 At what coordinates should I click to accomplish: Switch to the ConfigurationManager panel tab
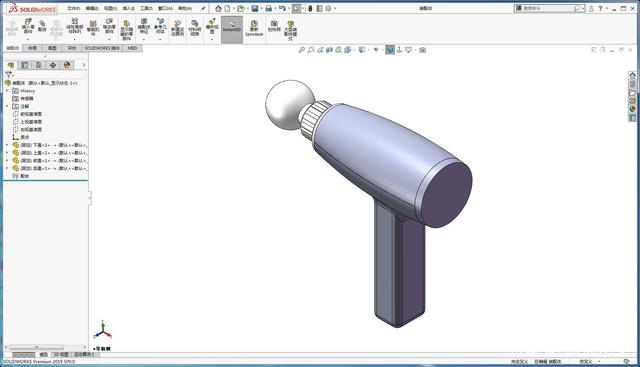point(38,65)
